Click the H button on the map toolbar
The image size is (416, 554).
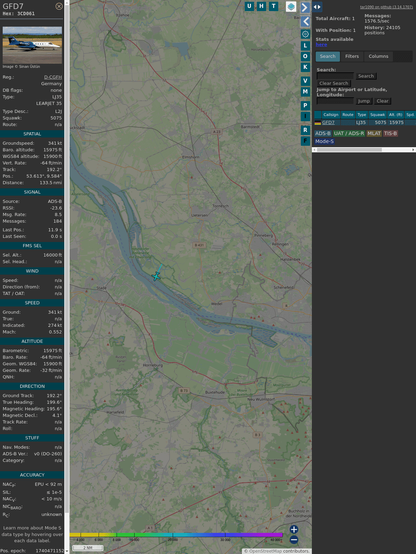pos(262,6)
